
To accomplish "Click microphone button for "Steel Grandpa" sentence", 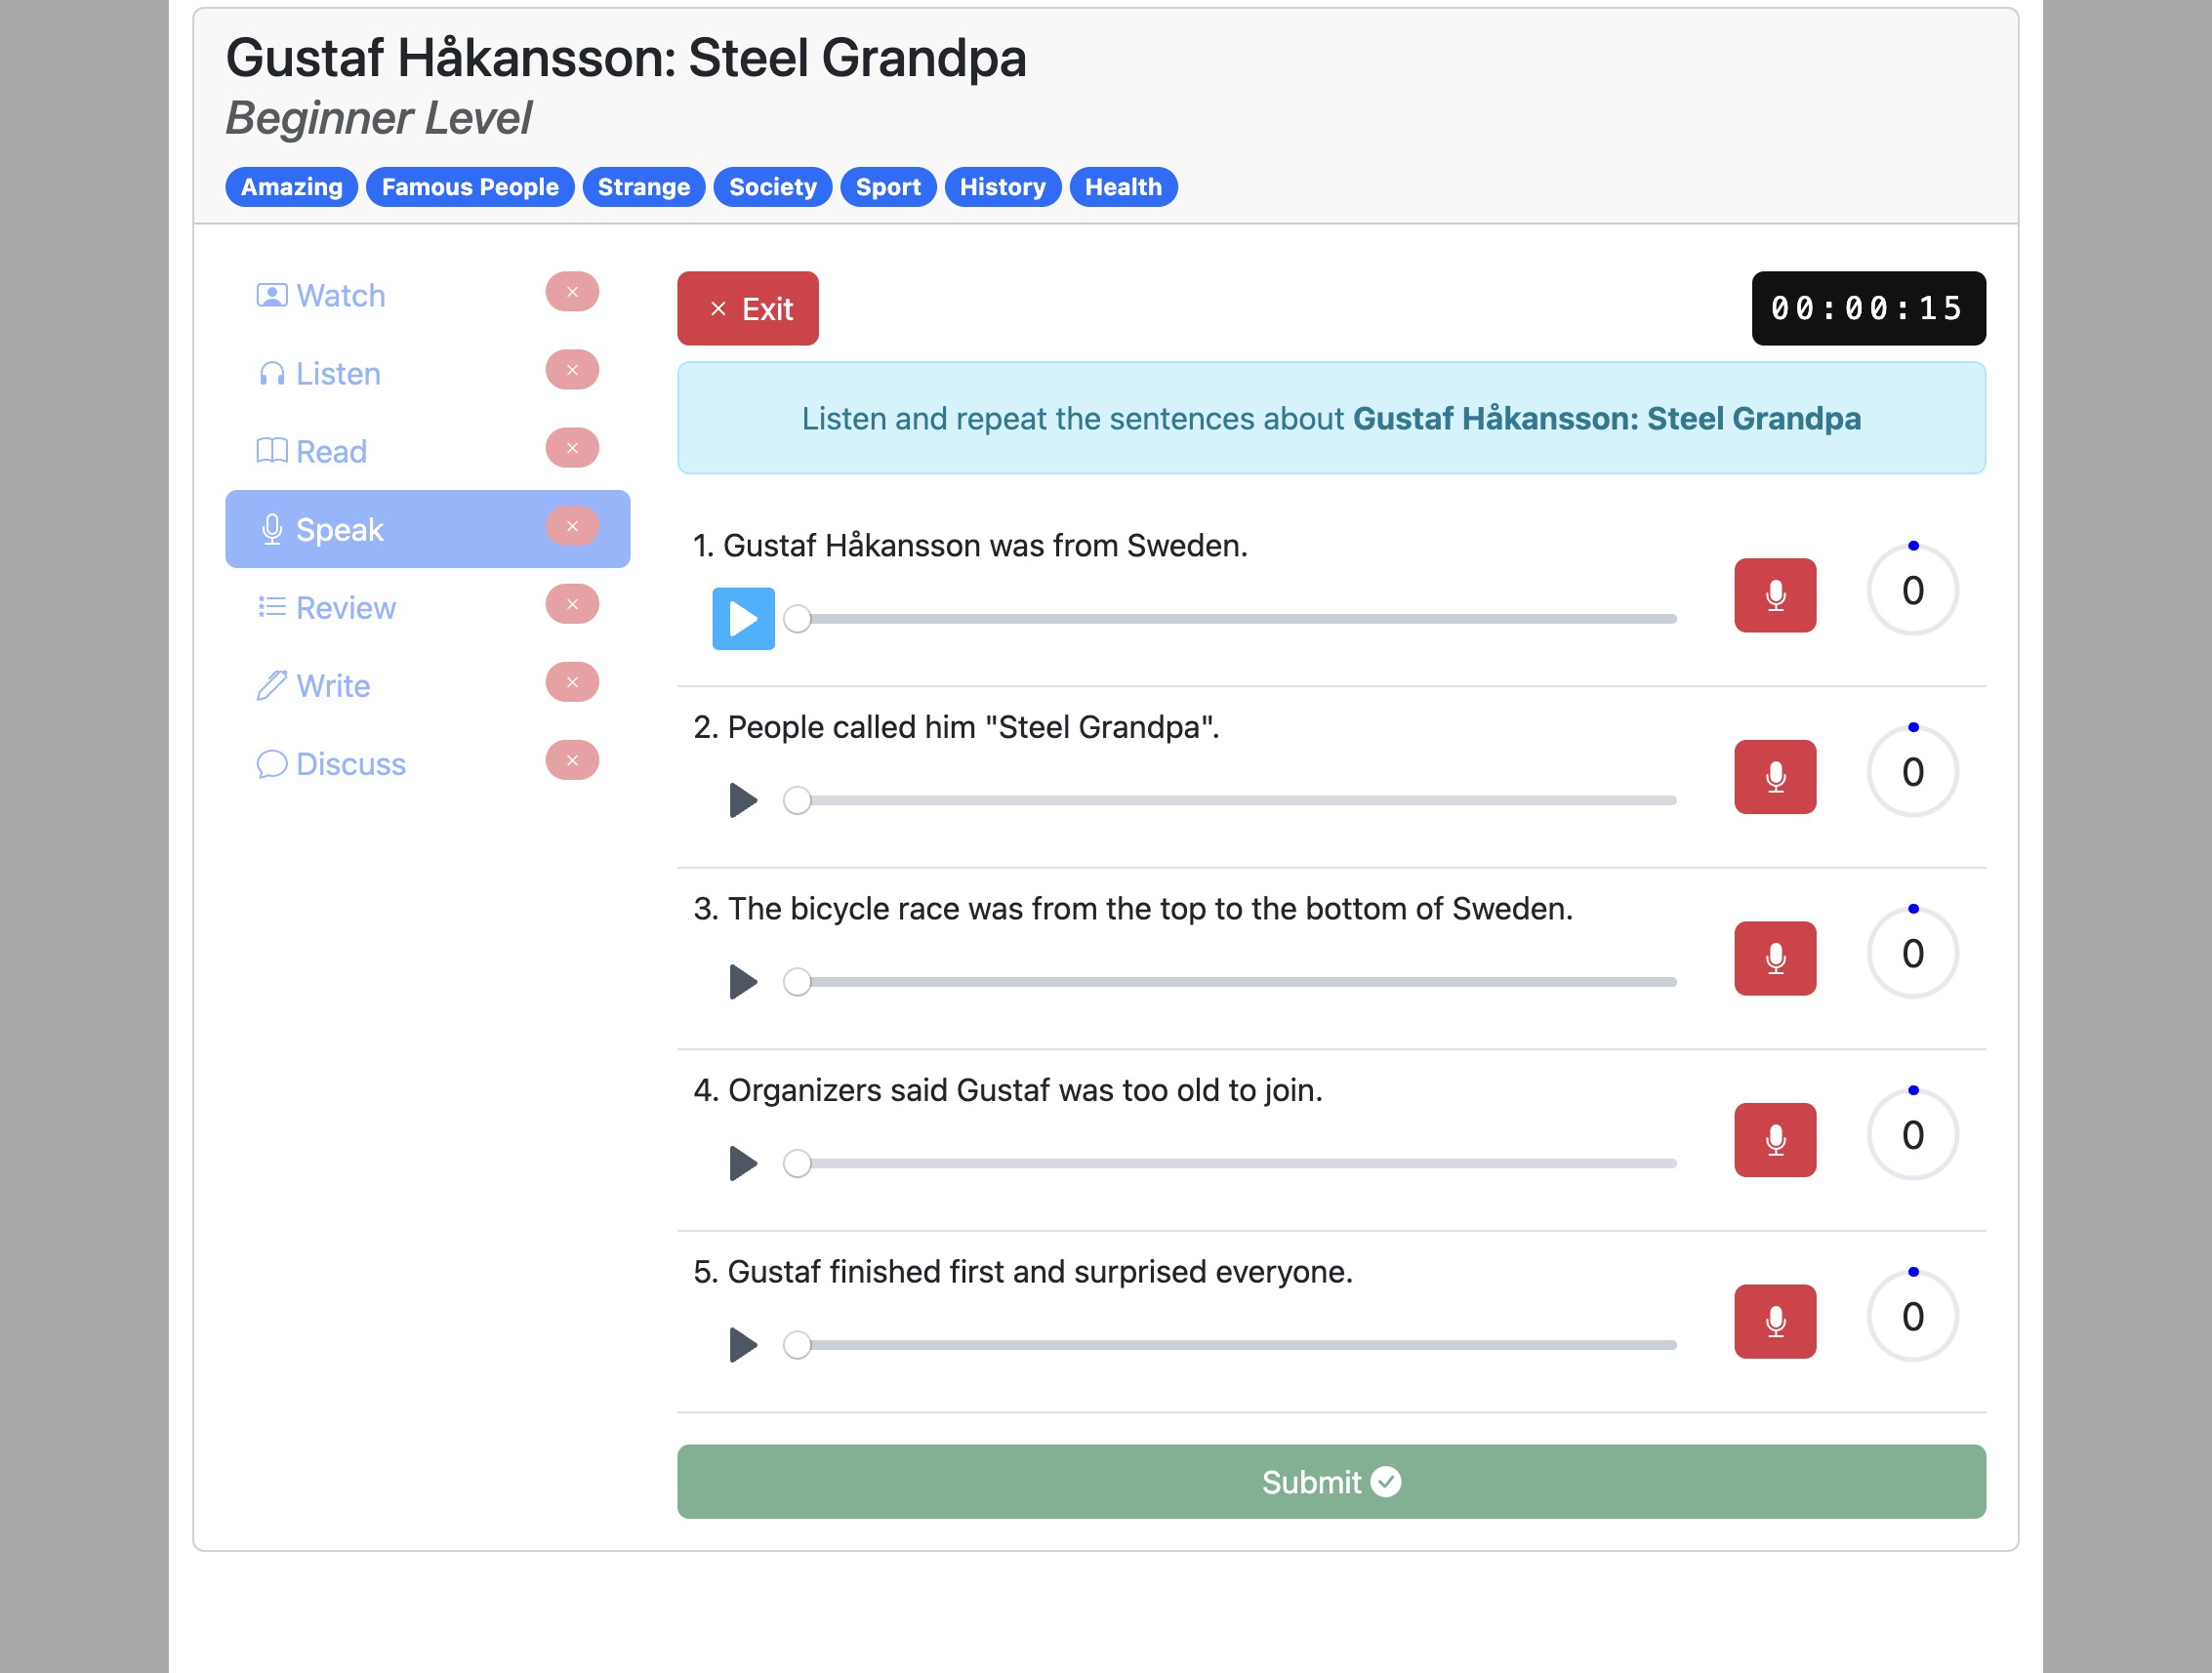I will coord(1775,777).
